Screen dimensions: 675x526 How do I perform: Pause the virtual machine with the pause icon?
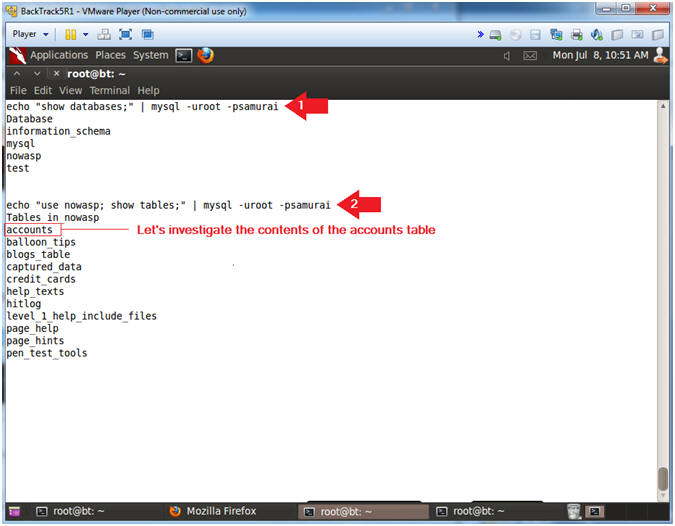click(70, 34)
